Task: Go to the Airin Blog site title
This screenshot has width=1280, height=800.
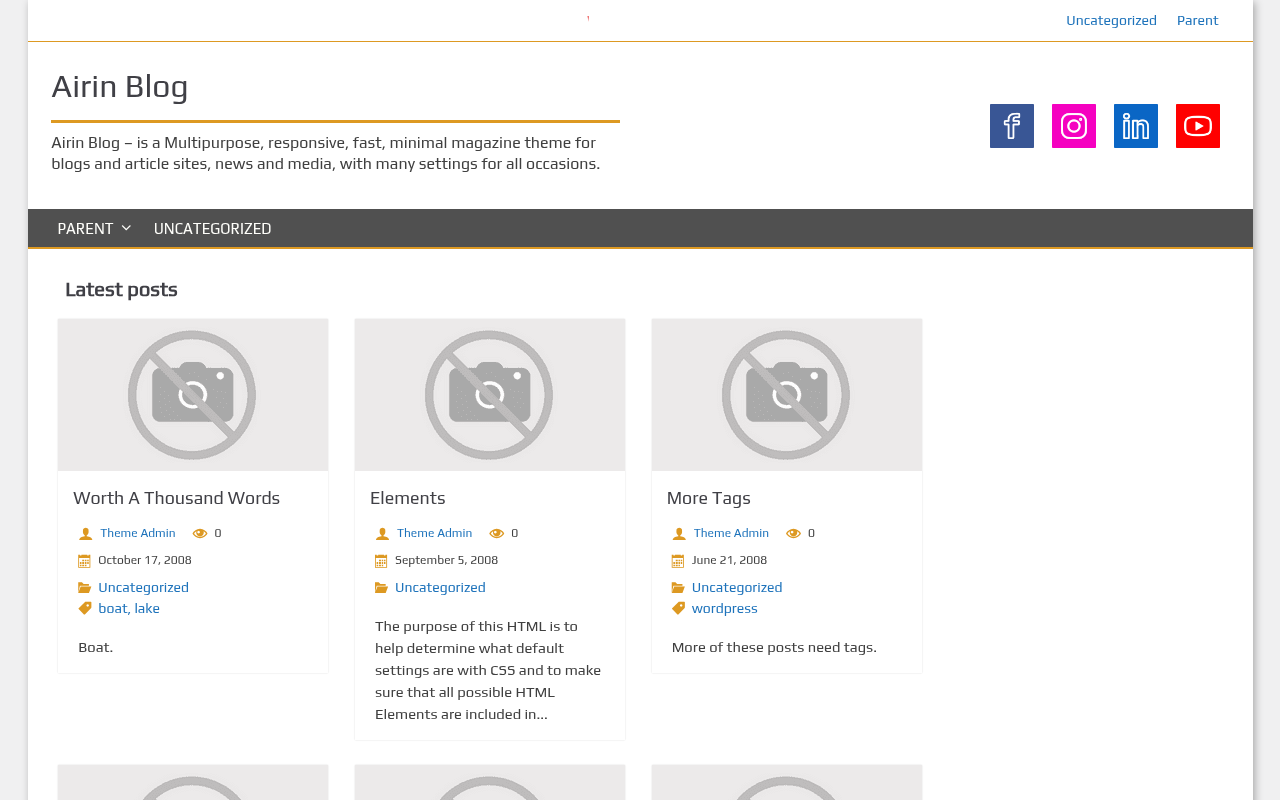Action: point(120,87)
